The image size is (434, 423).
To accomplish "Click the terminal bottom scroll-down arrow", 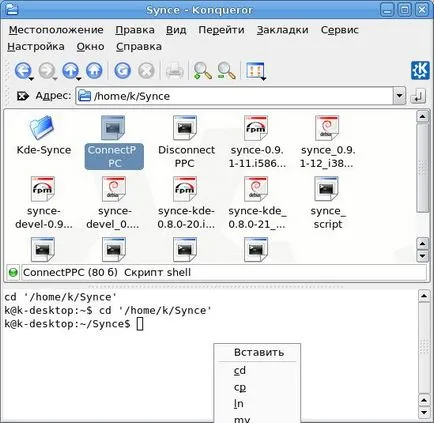I will pos(424,412).
